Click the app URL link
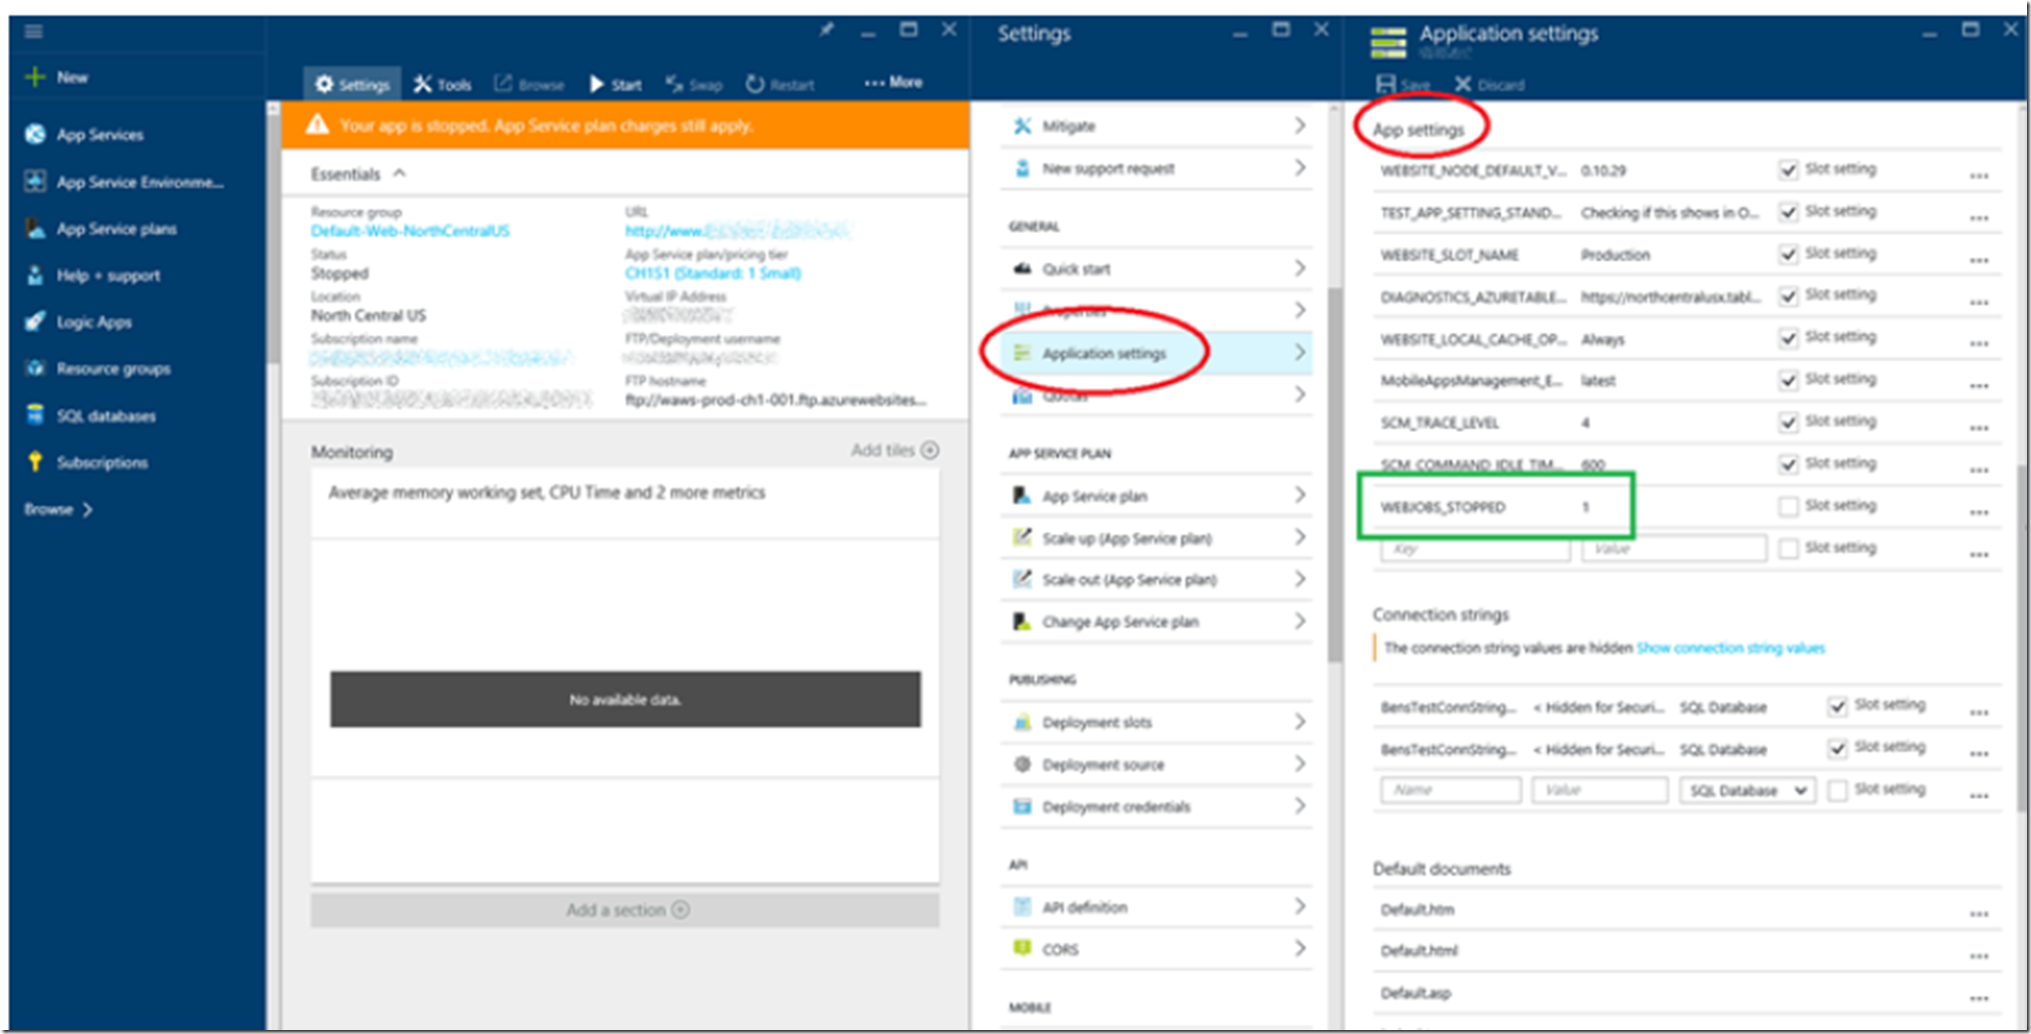 737,231
